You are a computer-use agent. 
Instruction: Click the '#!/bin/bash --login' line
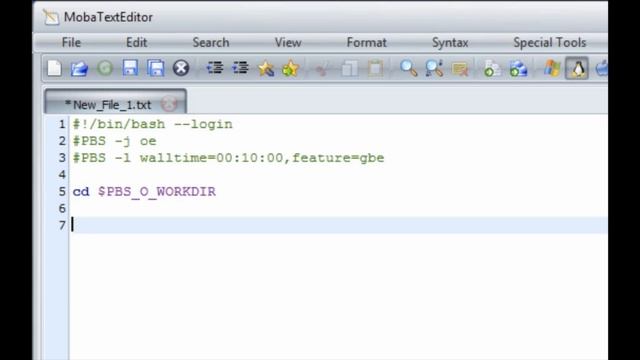tap(152, 124)
